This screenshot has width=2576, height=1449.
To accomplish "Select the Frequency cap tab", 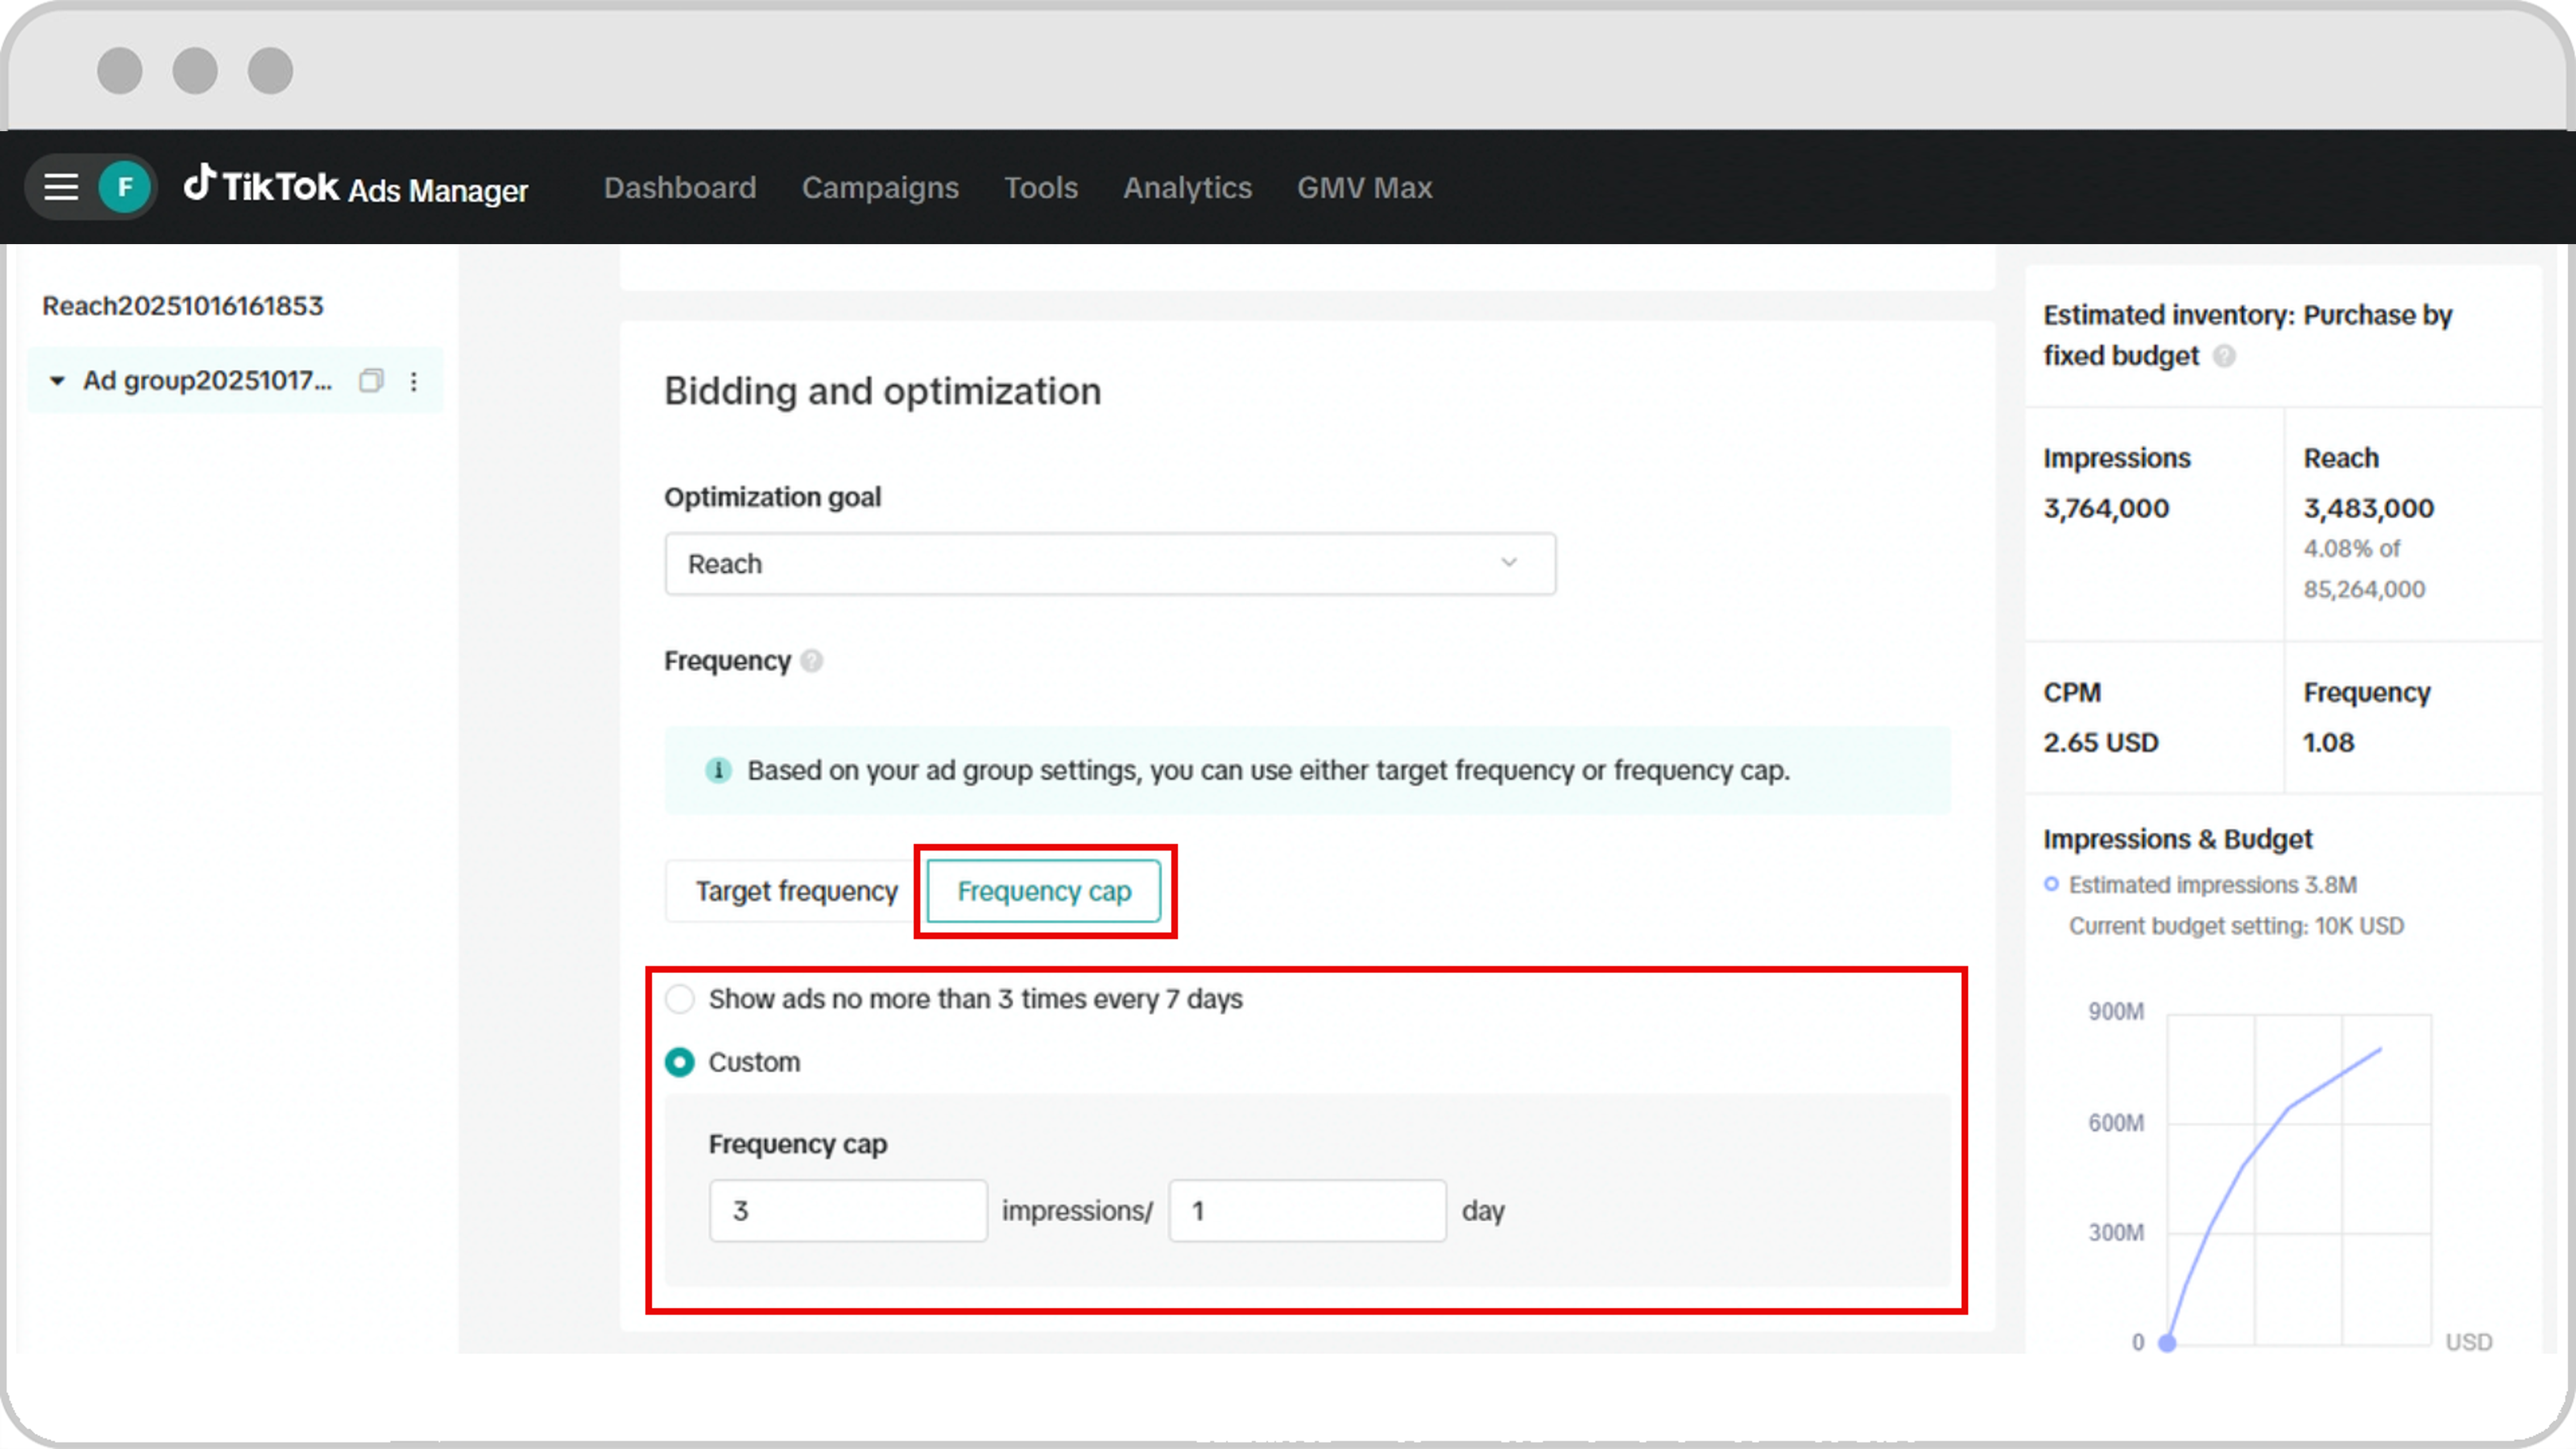I will (x=1044, y=891).
